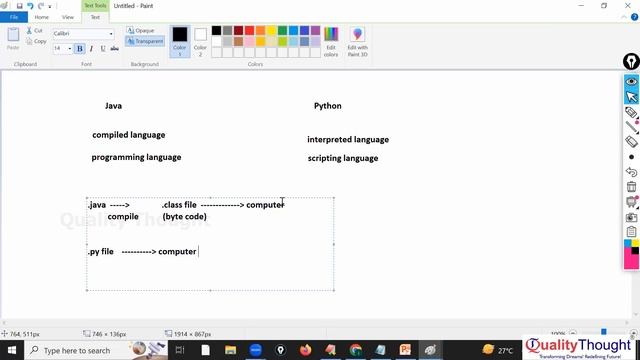Click the Copy button
The image size is (640, 360).
tap(36, 41)
